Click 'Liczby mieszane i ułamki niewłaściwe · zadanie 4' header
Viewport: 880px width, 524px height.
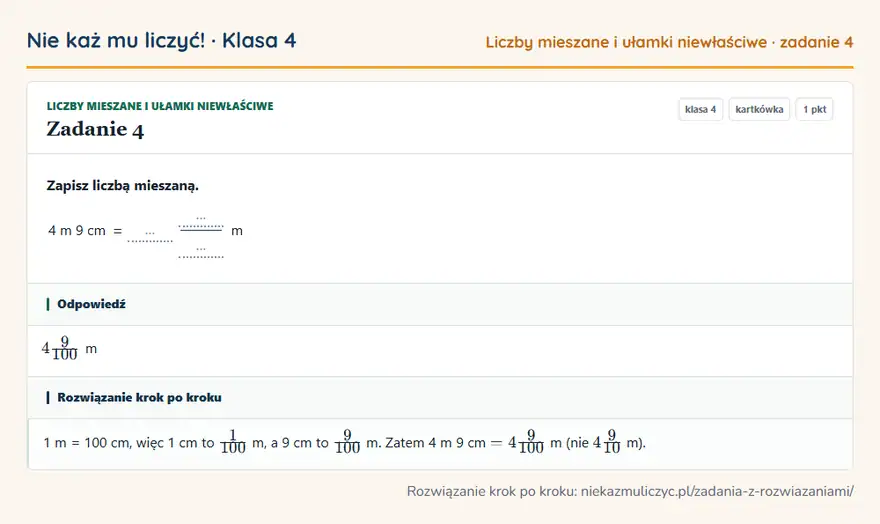tap(669, 43)
